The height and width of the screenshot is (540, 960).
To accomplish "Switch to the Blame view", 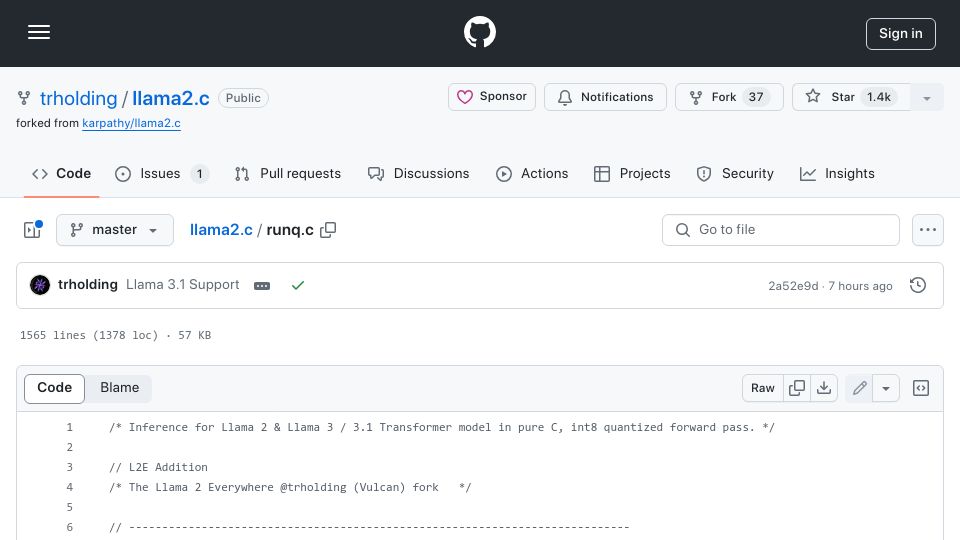I will [x=119, y=388].
